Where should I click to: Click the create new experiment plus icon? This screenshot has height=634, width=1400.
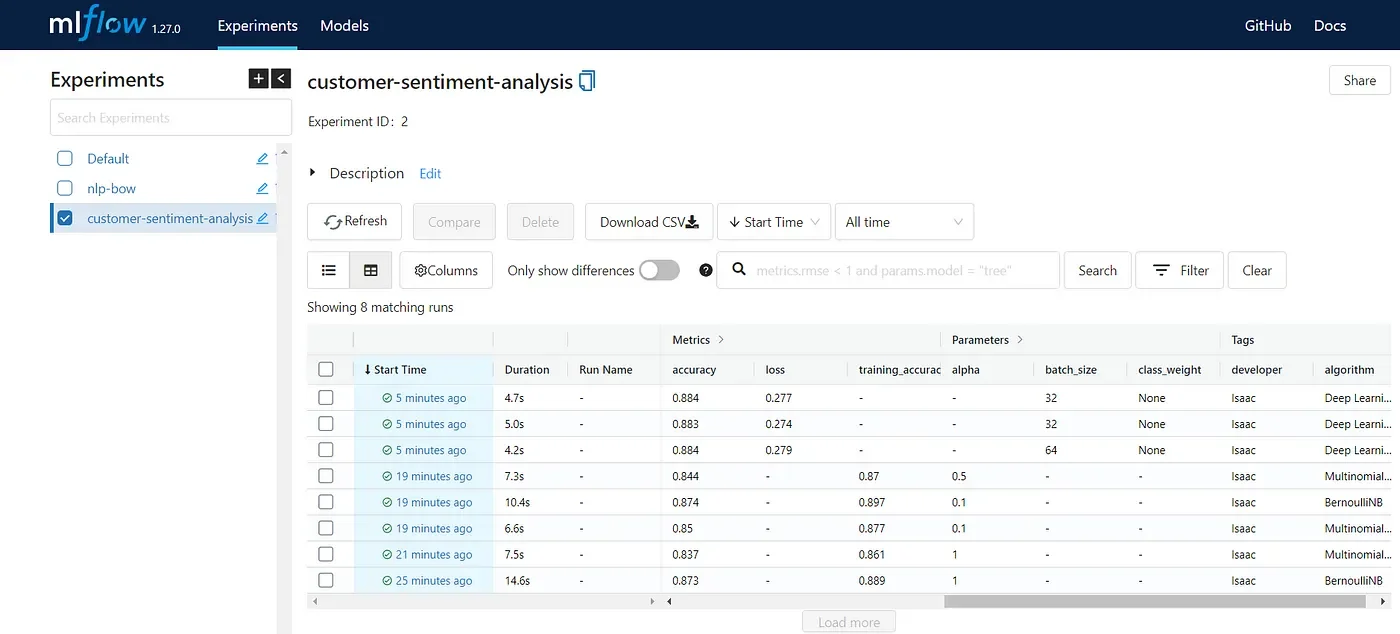(258, 78)
